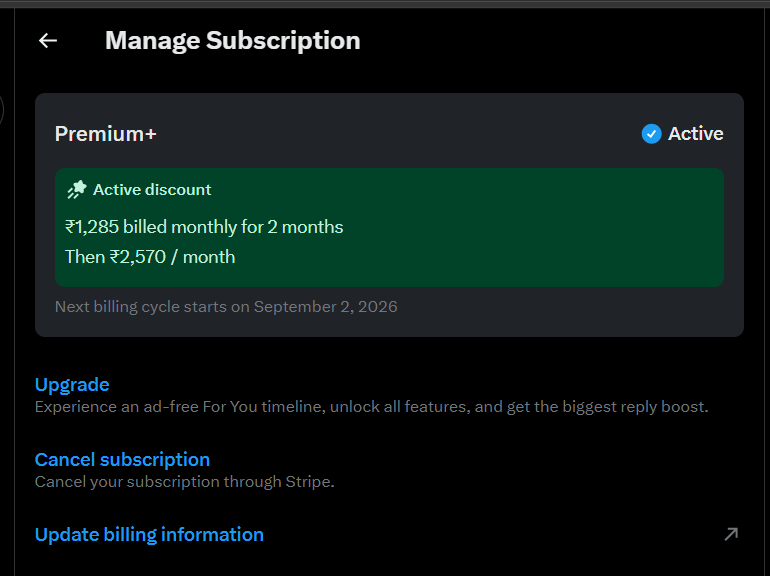This screenshot has height=576, width=770.
Task: Click the cancel through Stripe description
Action: coord(185,482)
